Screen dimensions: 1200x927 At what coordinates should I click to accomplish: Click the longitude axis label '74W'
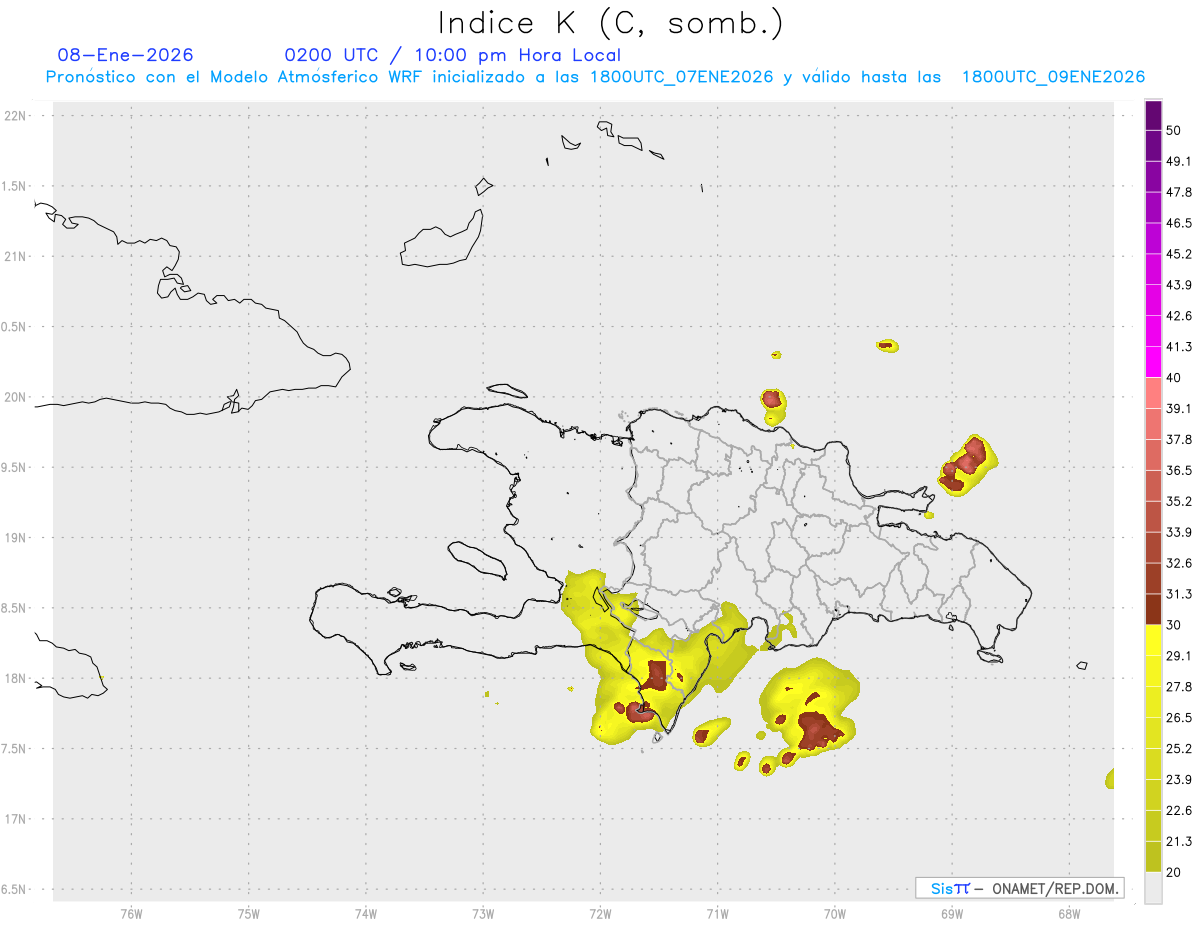(x=366, y=913)
